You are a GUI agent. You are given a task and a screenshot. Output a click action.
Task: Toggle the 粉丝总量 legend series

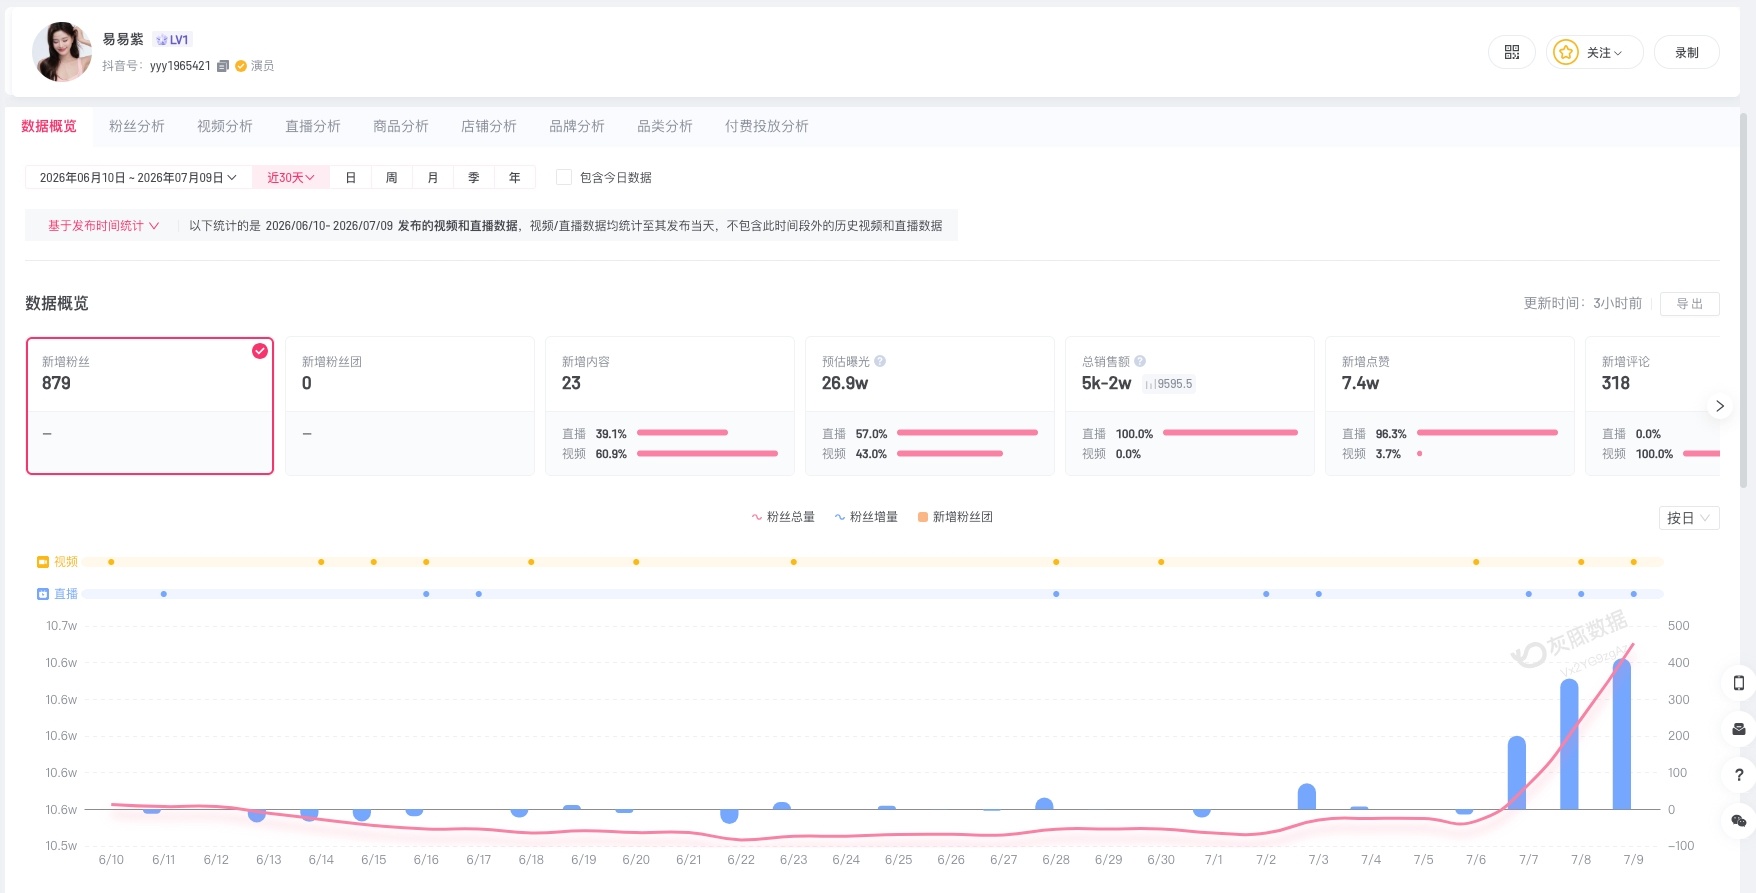pyautogui.click(x=783, y=517)
